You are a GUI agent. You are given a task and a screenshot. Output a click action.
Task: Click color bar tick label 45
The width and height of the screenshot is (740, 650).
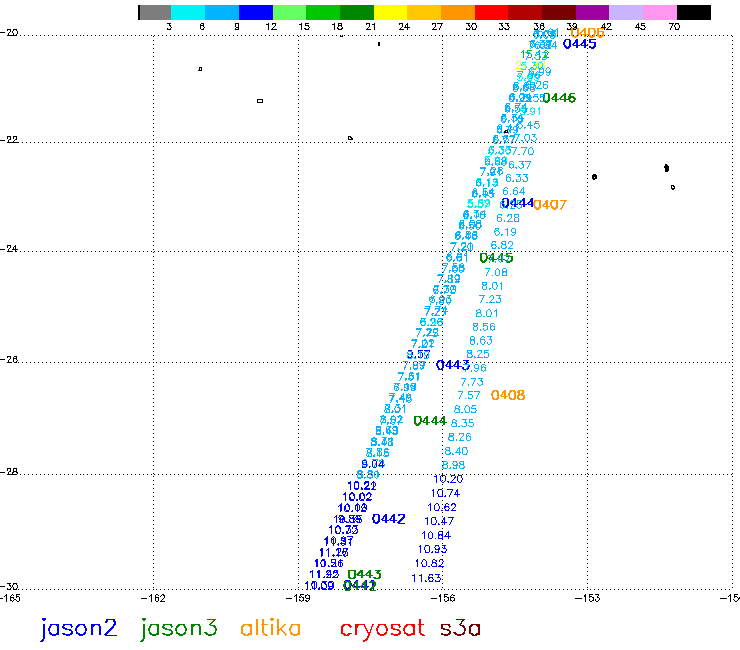pos(640,27)
